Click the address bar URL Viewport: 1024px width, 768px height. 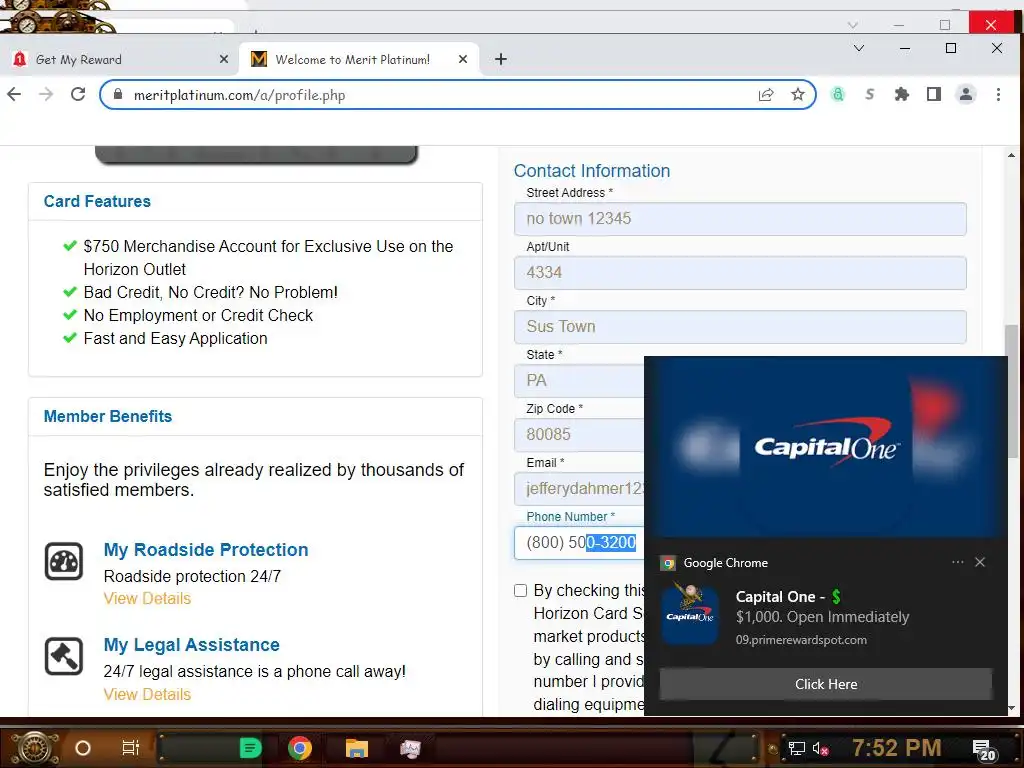[240, 95]
